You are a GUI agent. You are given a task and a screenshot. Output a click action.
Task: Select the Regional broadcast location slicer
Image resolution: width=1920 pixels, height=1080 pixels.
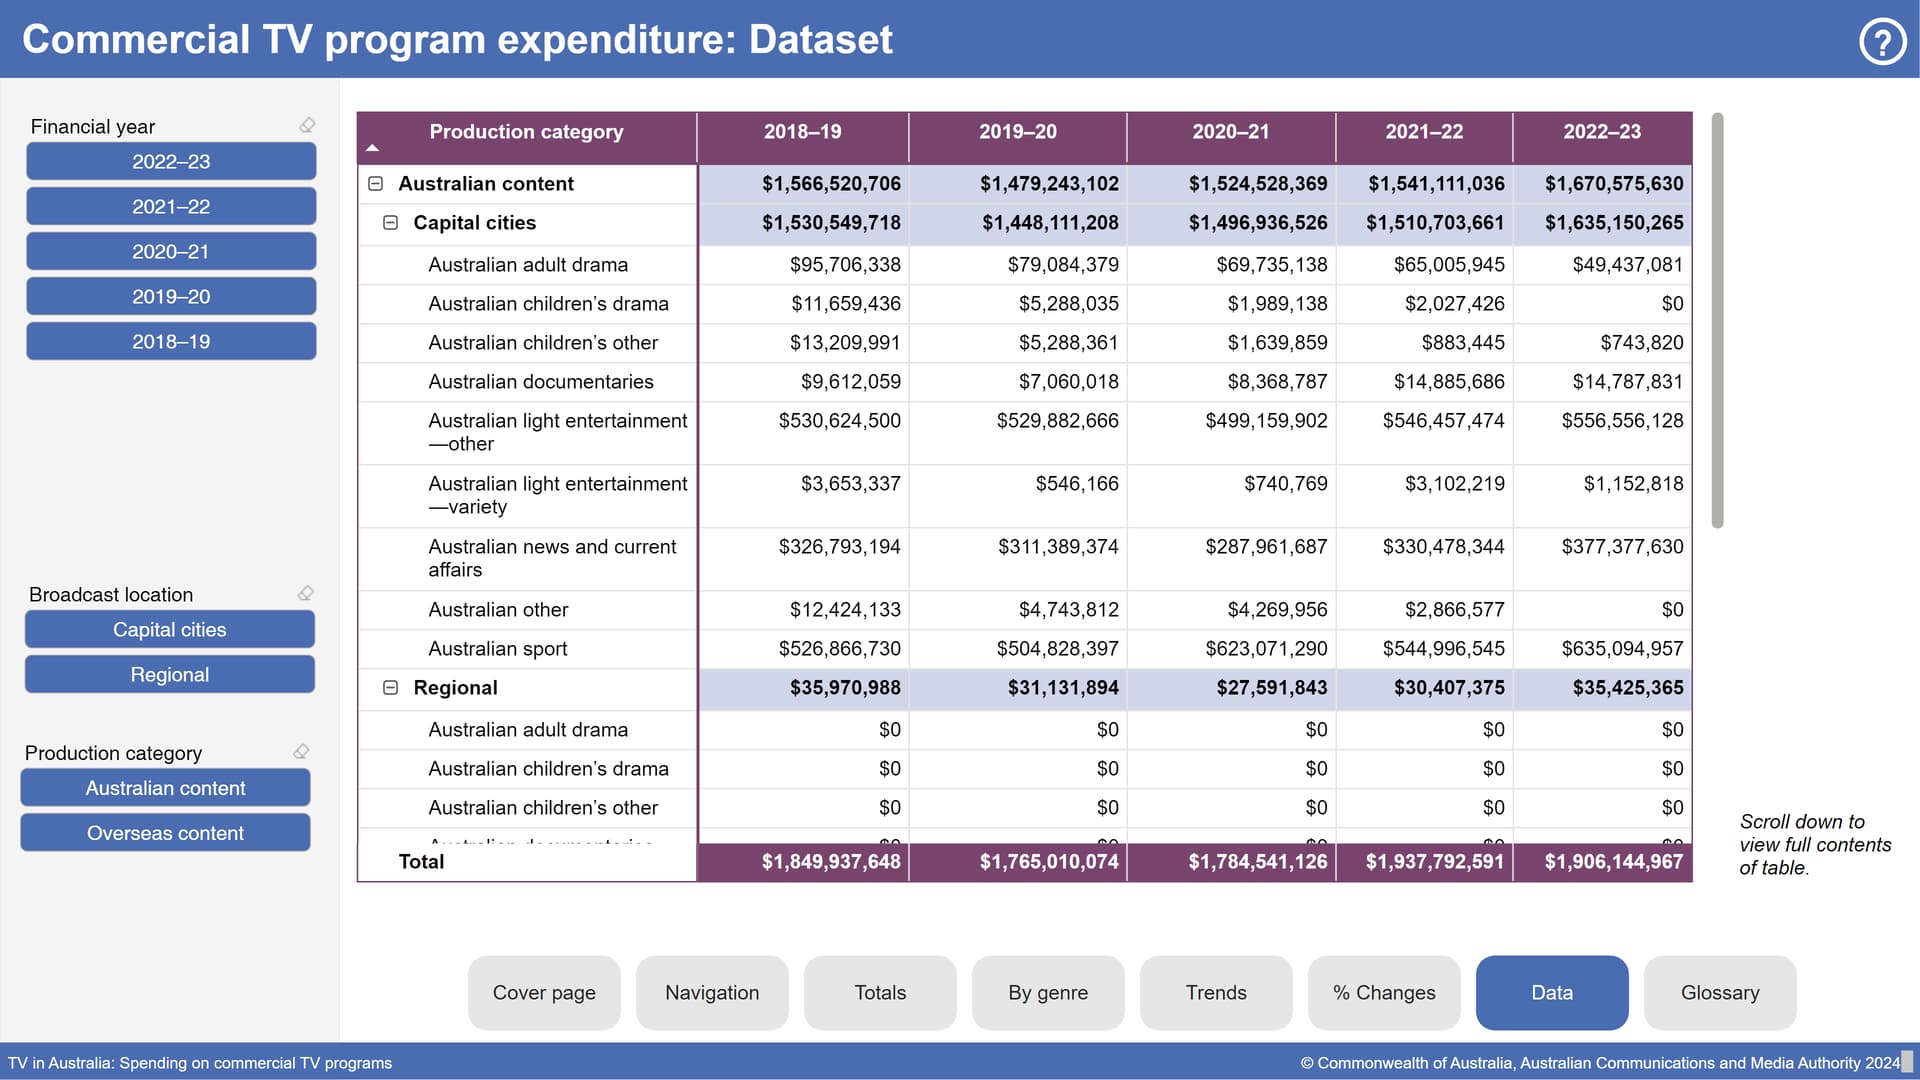click(x=170, y=675)
